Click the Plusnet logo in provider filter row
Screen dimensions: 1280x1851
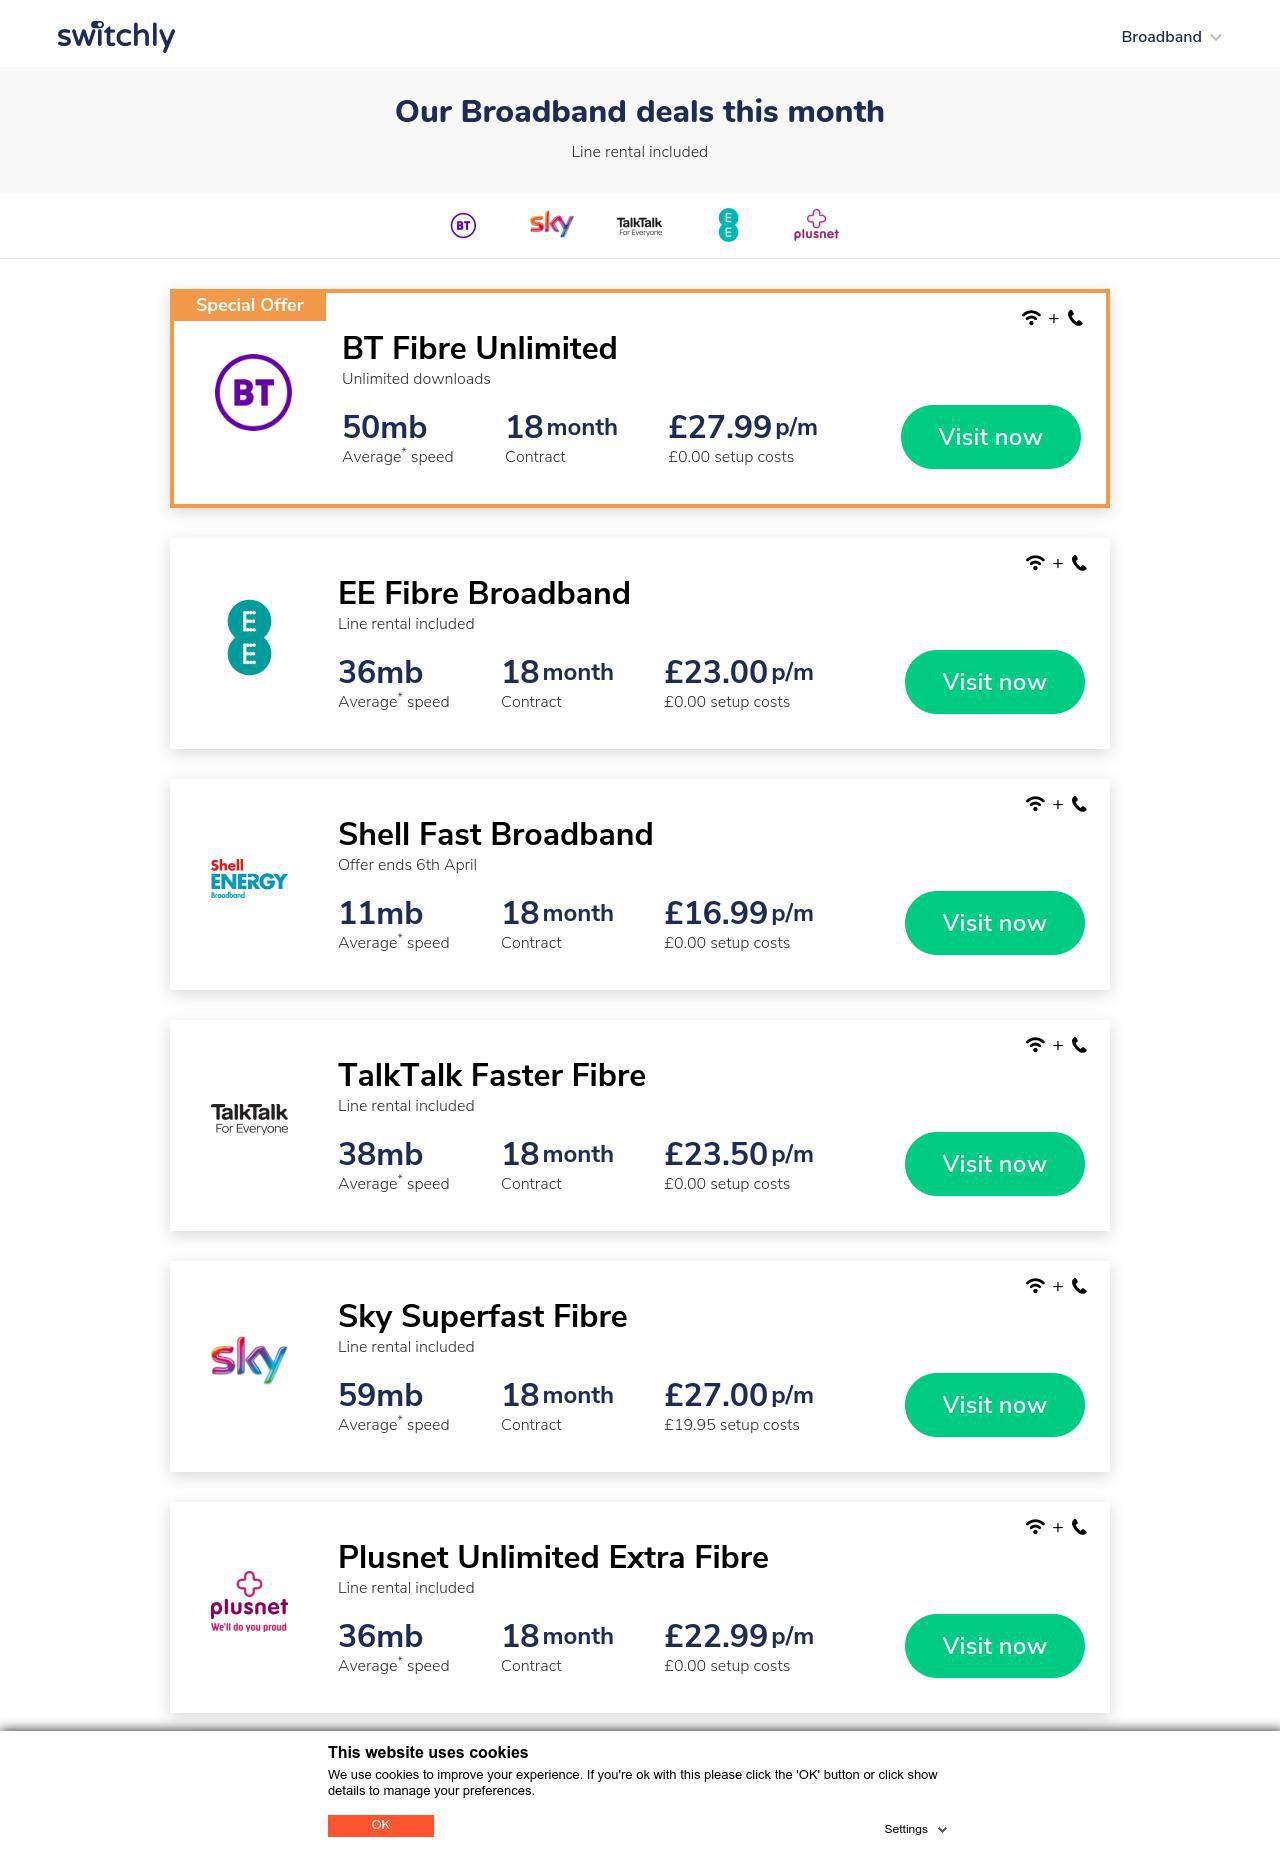[x=816, y=225]
